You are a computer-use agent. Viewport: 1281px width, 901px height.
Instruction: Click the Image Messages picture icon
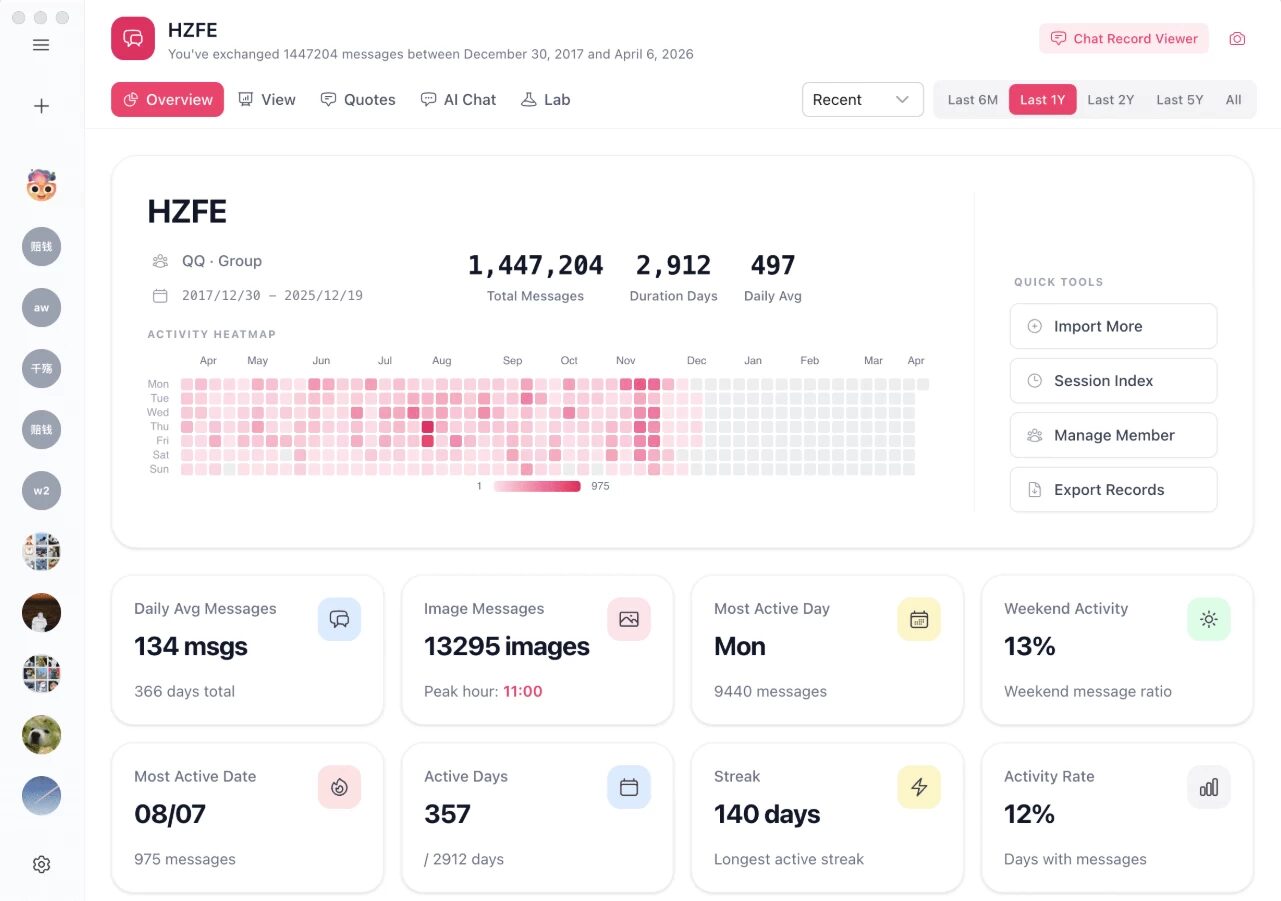[629, 619]
